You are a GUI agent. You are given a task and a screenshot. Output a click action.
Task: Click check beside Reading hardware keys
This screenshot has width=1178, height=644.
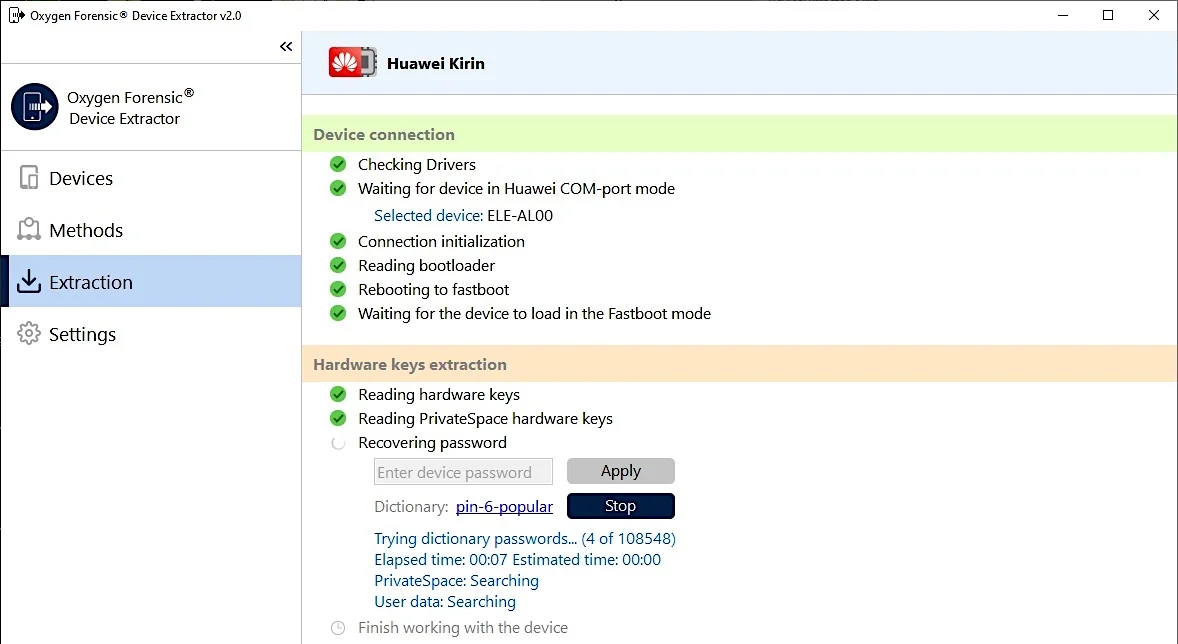[338, 394]
